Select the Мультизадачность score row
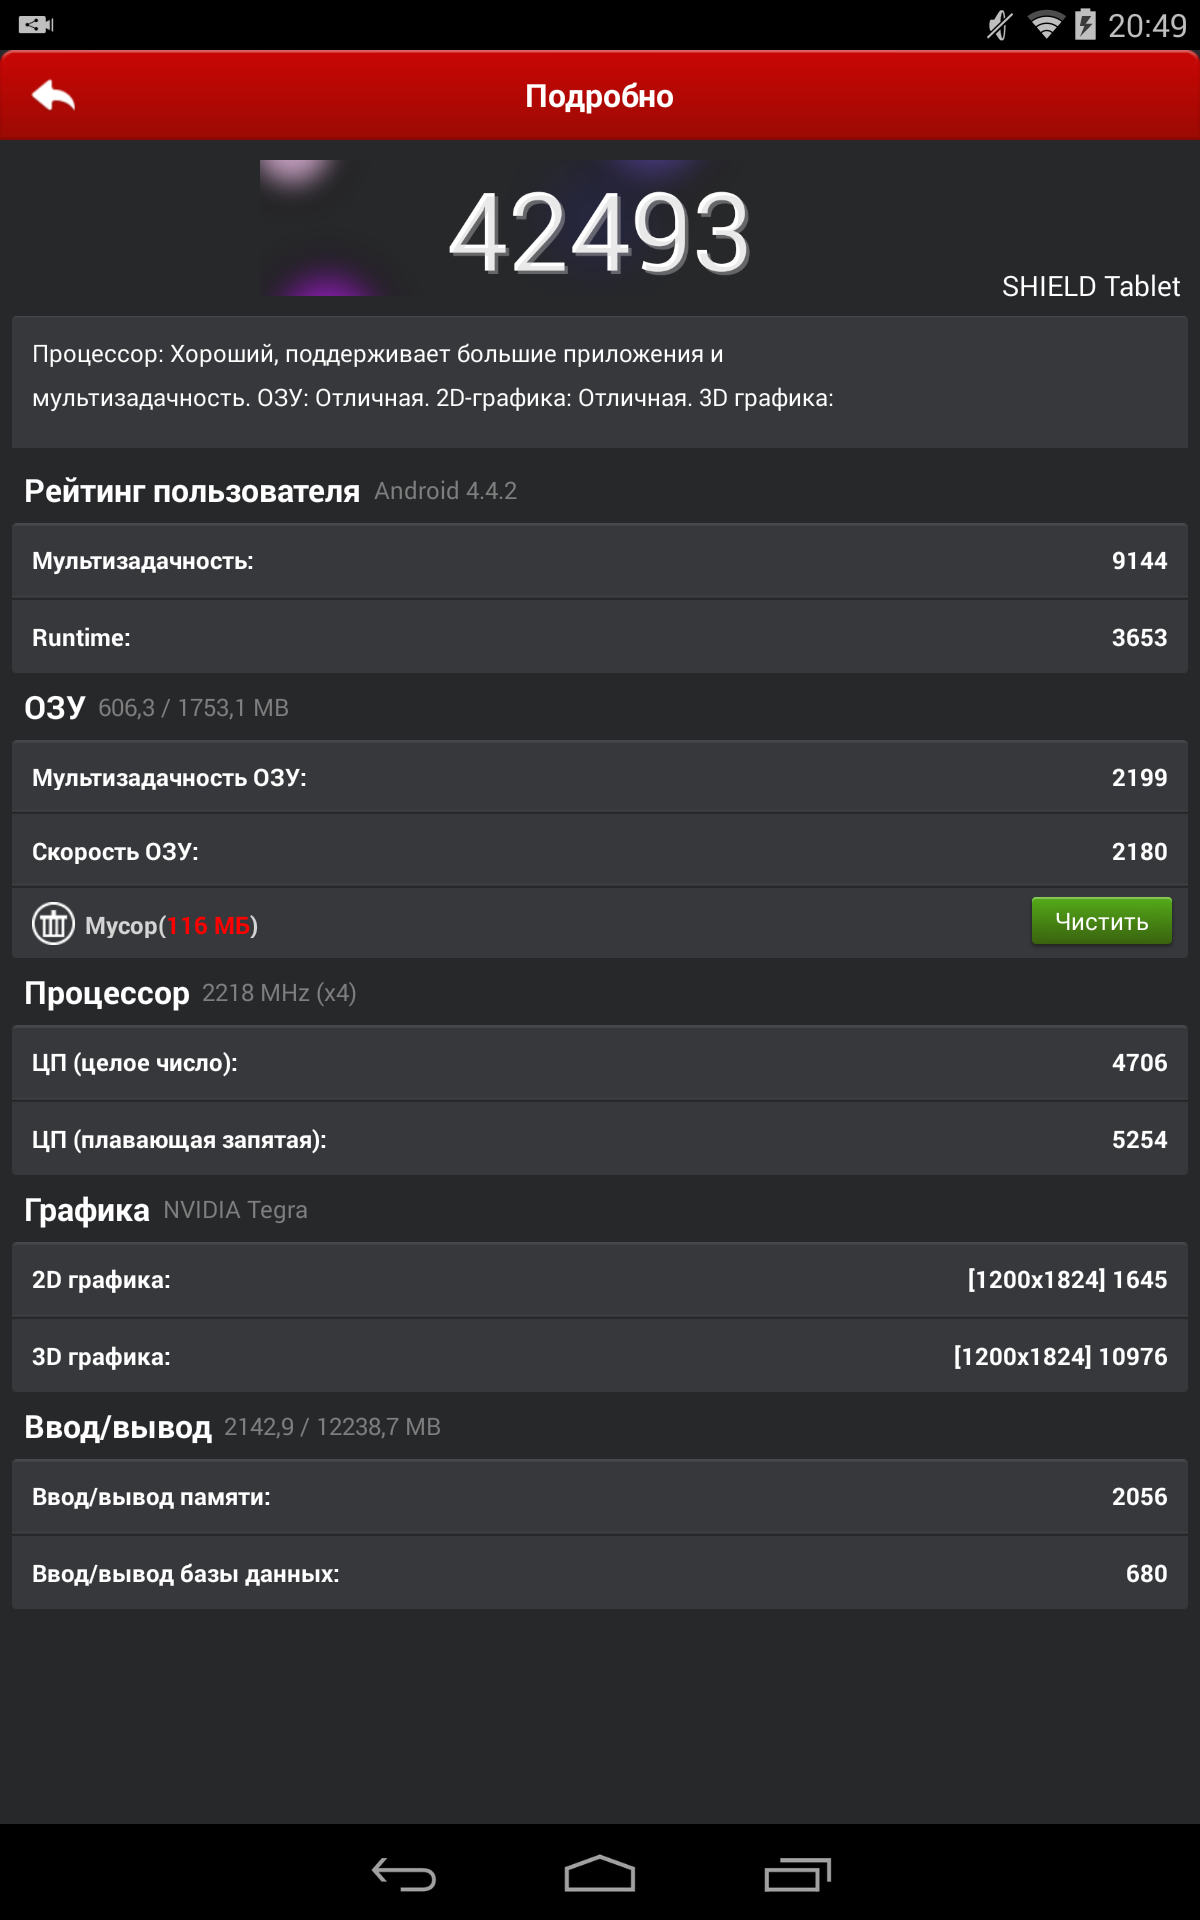Screen dimensions: 1200x1920 pos(599,561)
